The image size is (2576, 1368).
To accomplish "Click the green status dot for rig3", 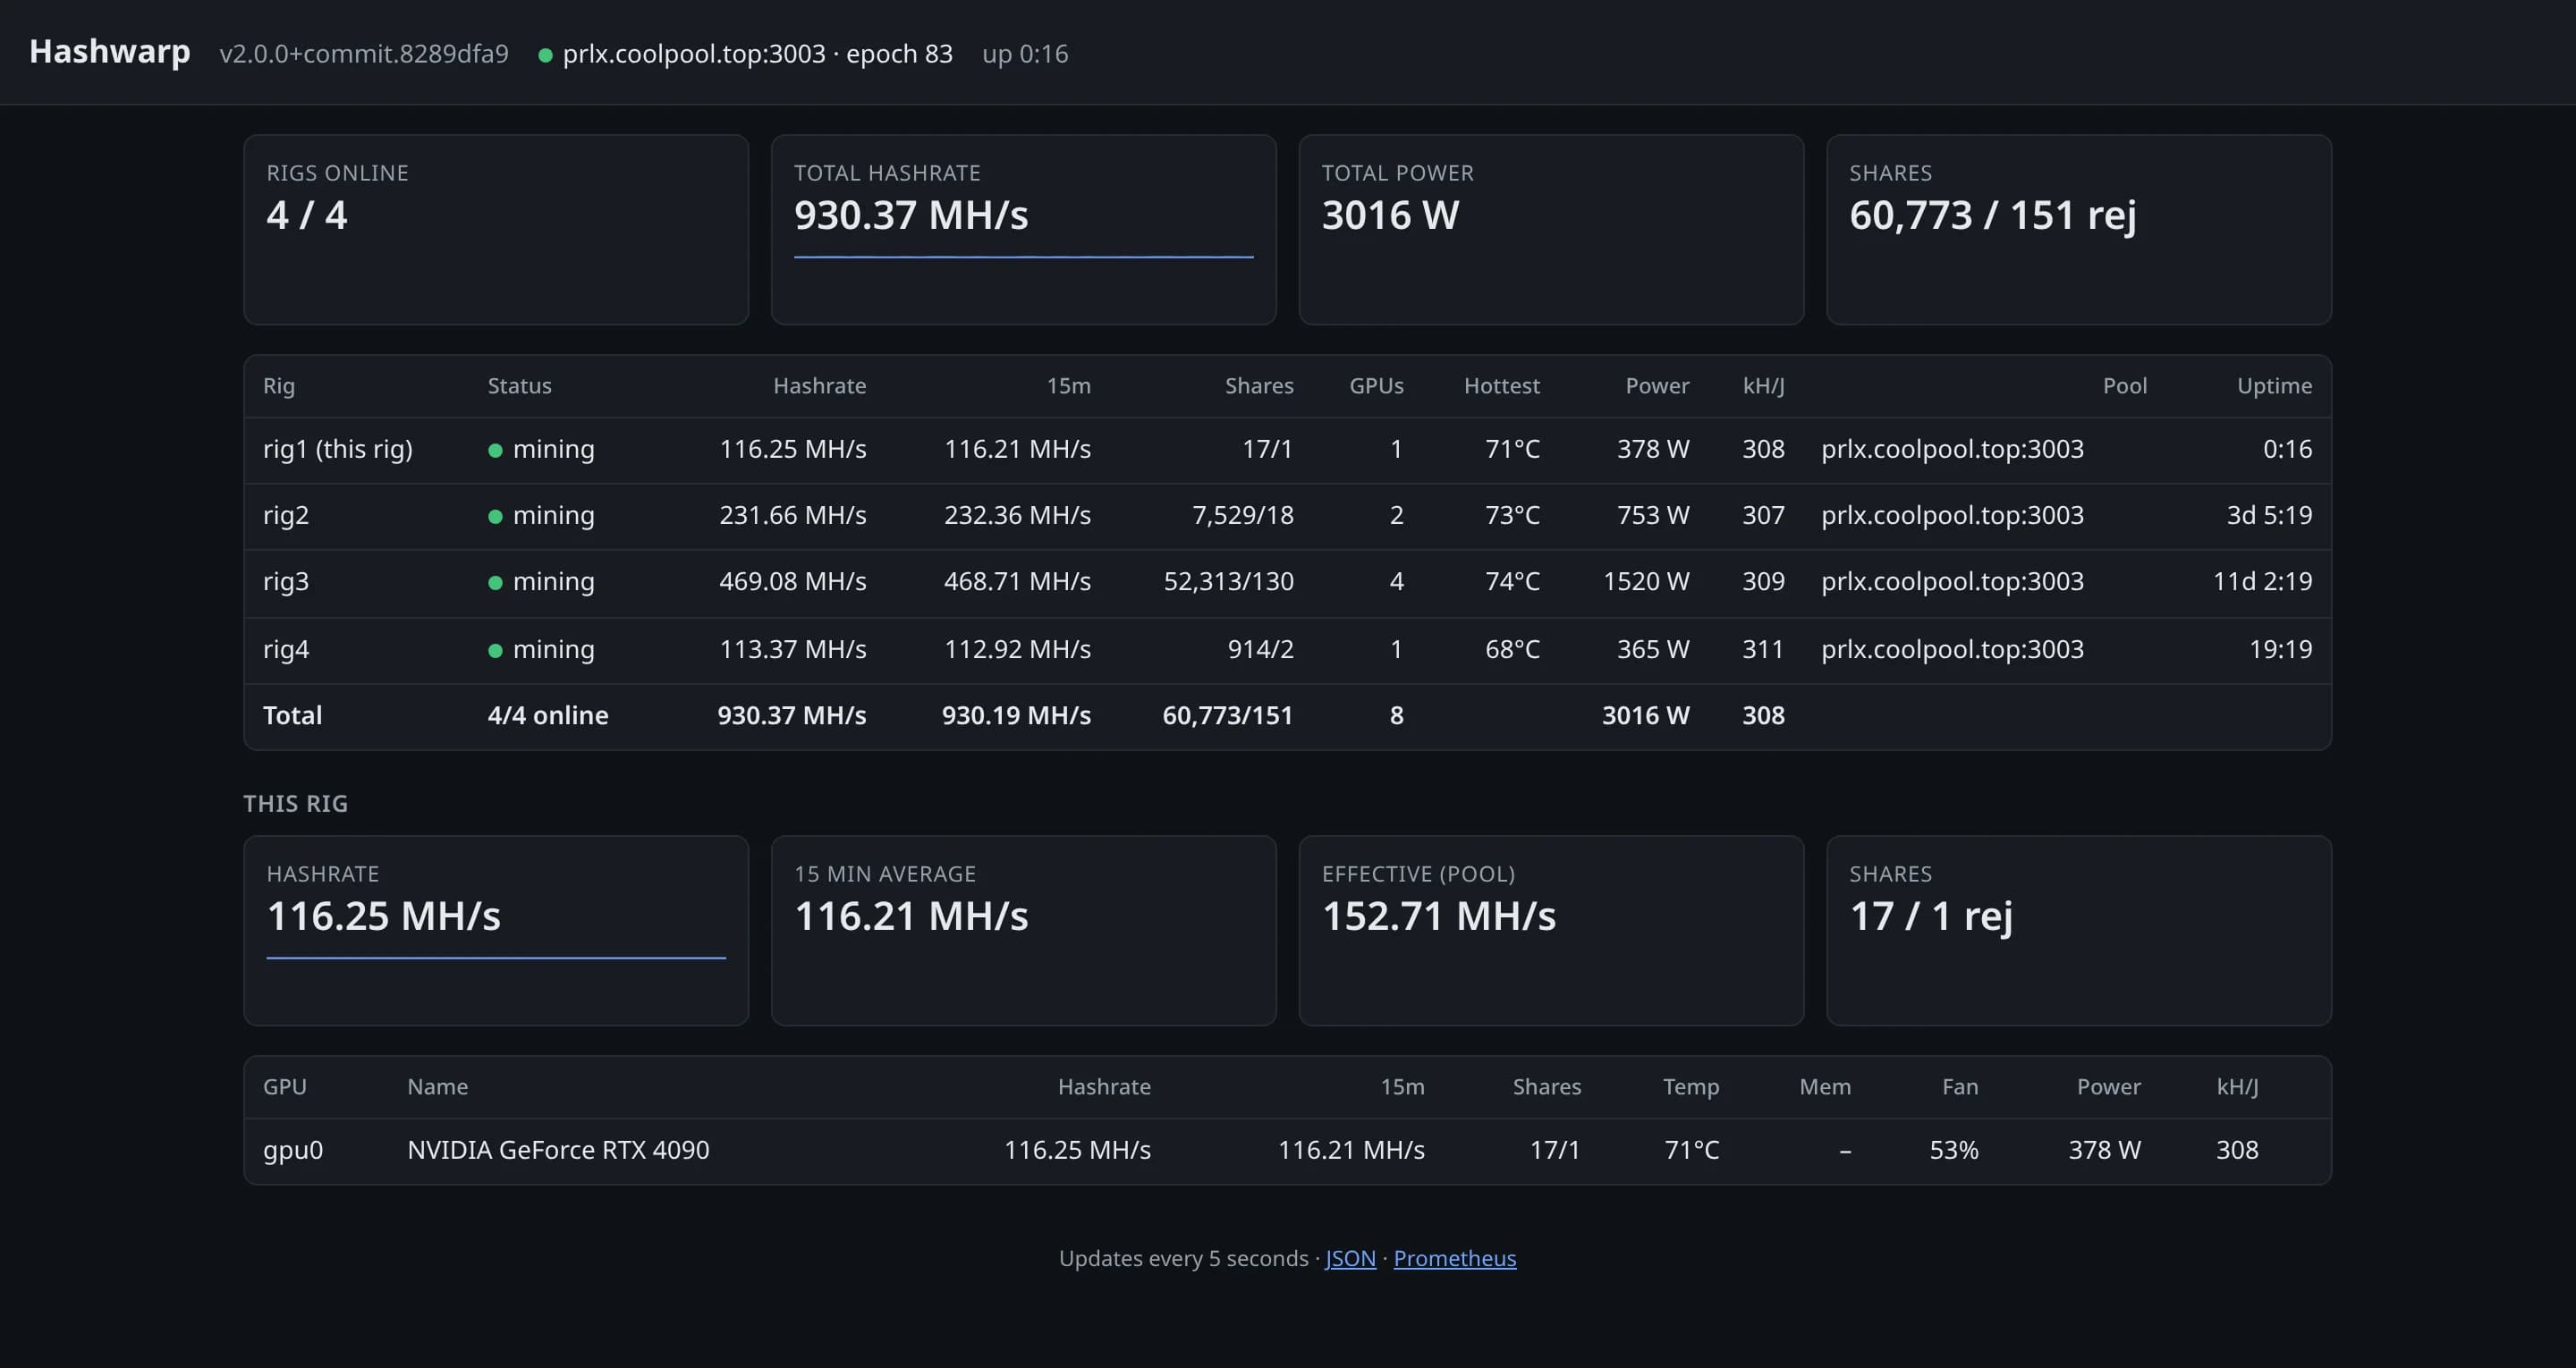I will pyautogui.click(x=495, y=582).
